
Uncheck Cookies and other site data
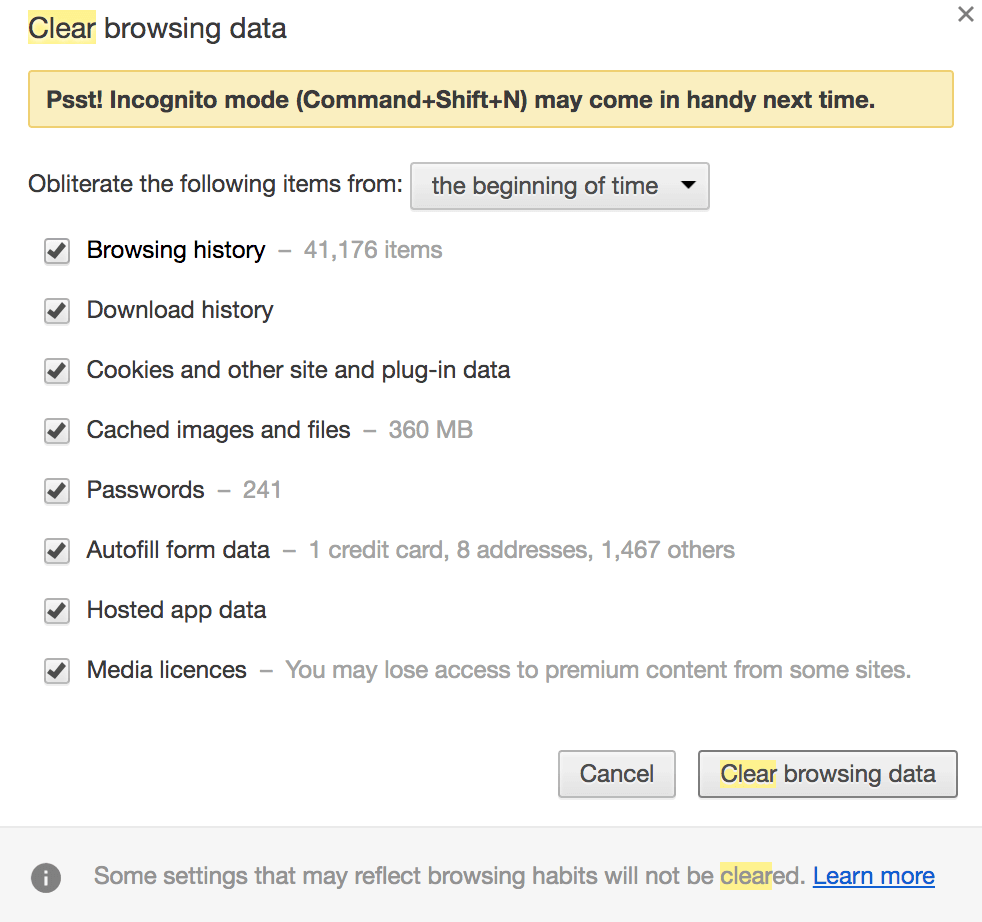click(x=57, y=371)
